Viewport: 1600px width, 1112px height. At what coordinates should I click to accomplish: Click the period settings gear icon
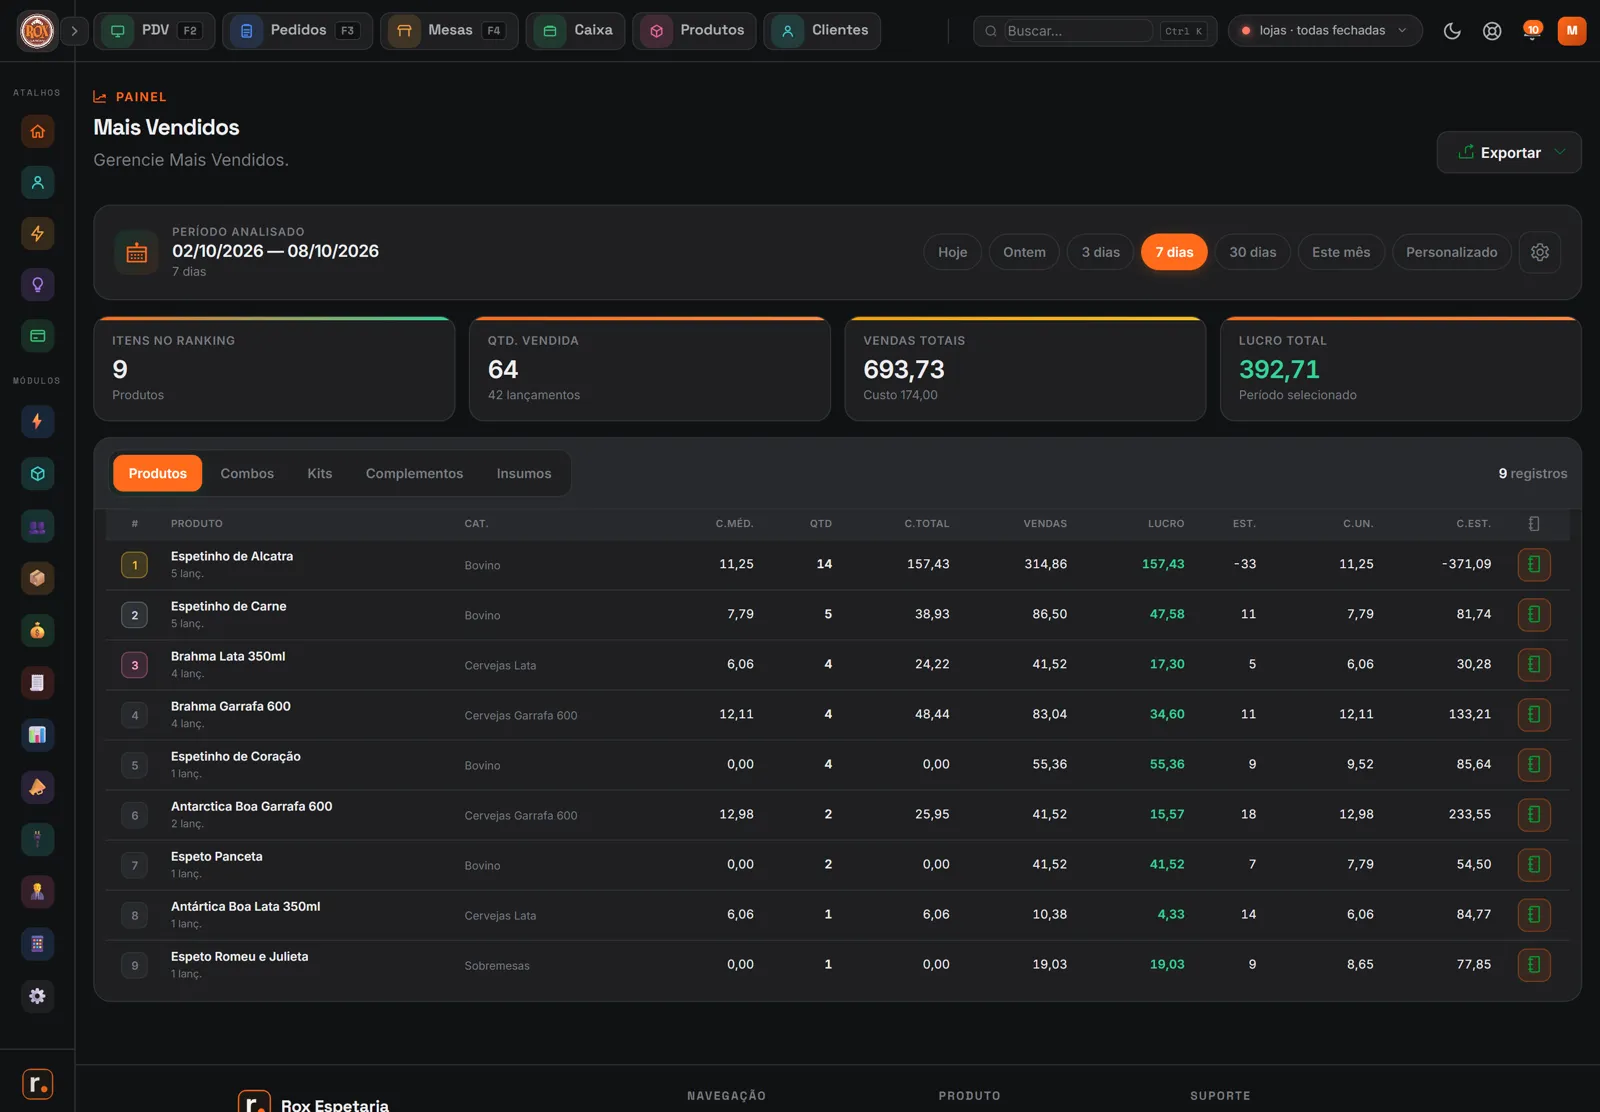coord(1540,252)
